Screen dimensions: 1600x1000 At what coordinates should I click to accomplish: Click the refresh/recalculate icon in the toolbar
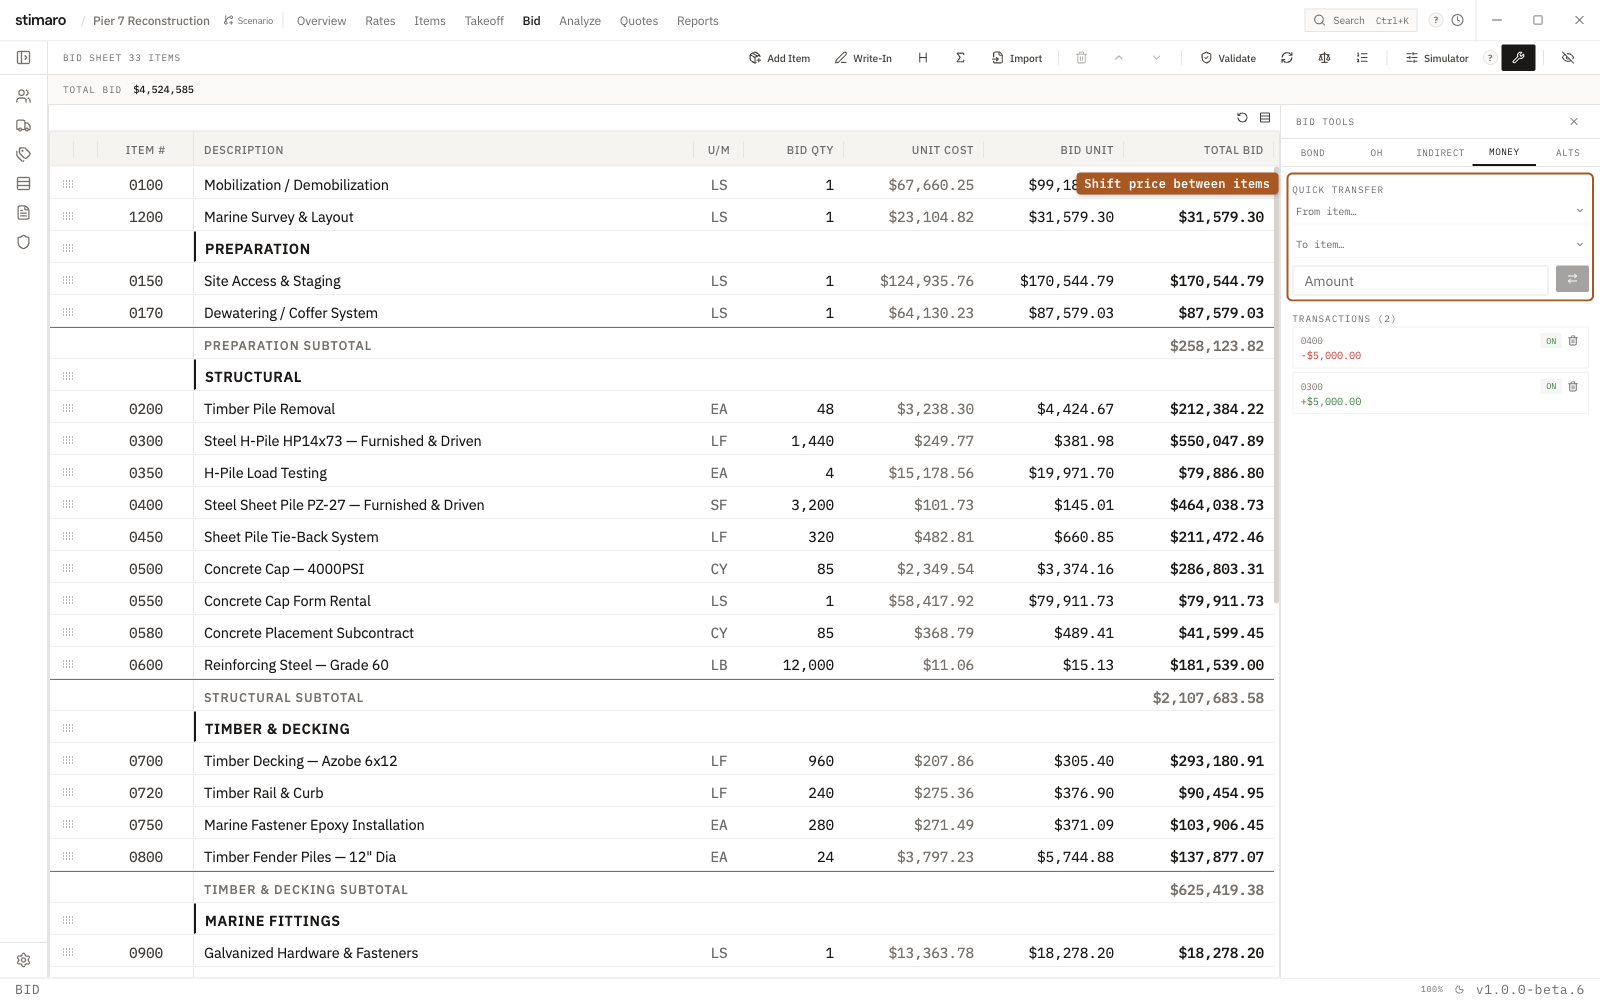coord(1286,58)
